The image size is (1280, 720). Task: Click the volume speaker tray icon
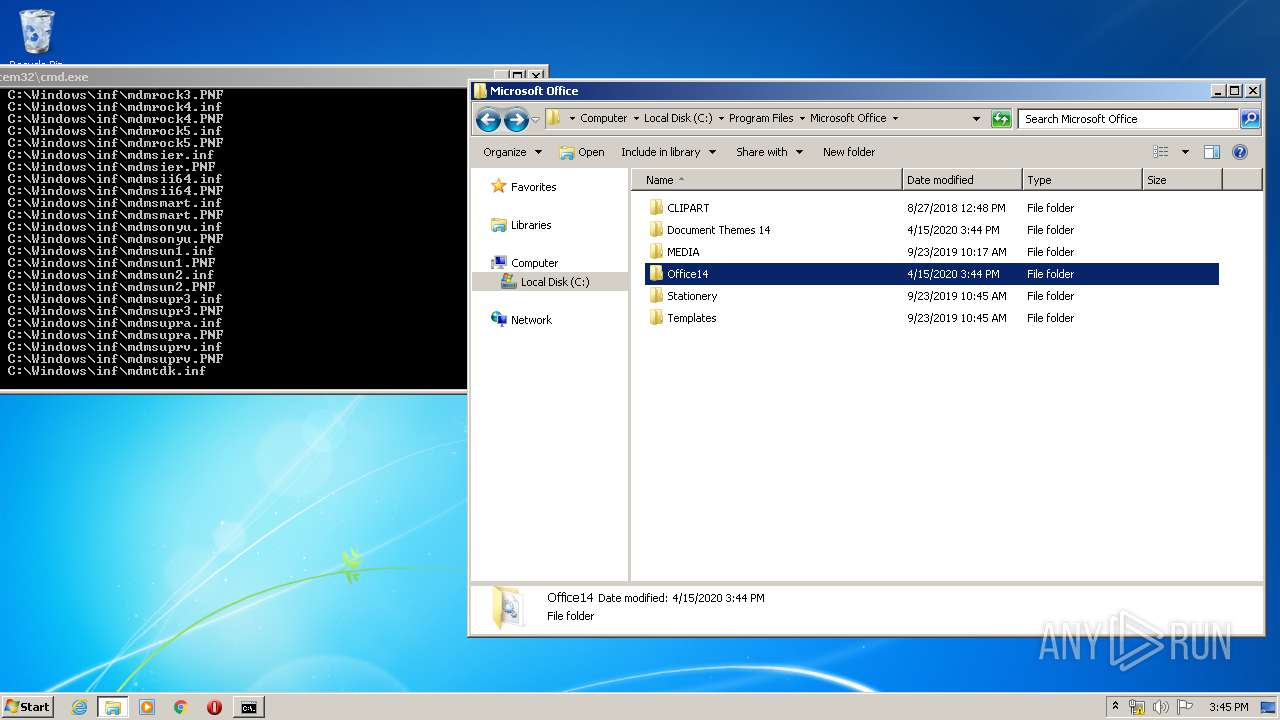[1161, 707]
